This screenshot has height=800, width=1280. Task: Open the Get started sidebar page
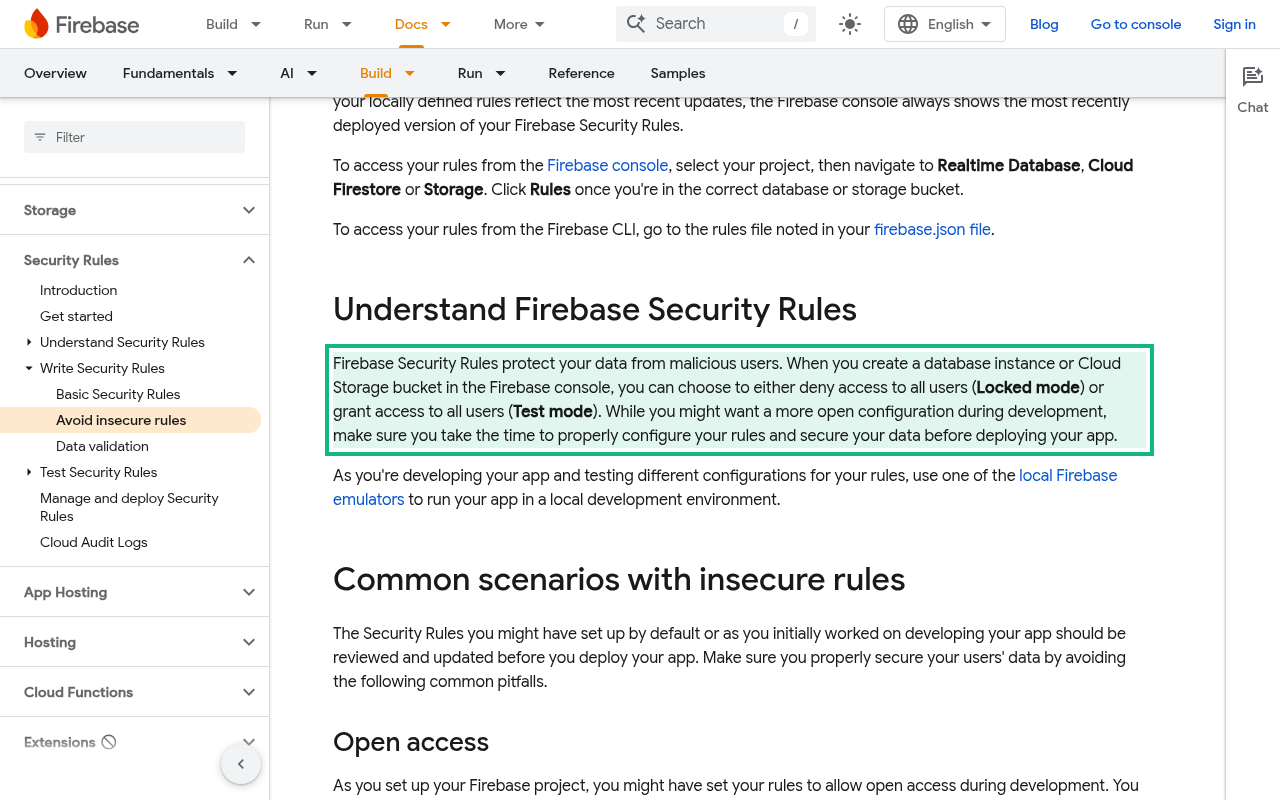(76, 316)
